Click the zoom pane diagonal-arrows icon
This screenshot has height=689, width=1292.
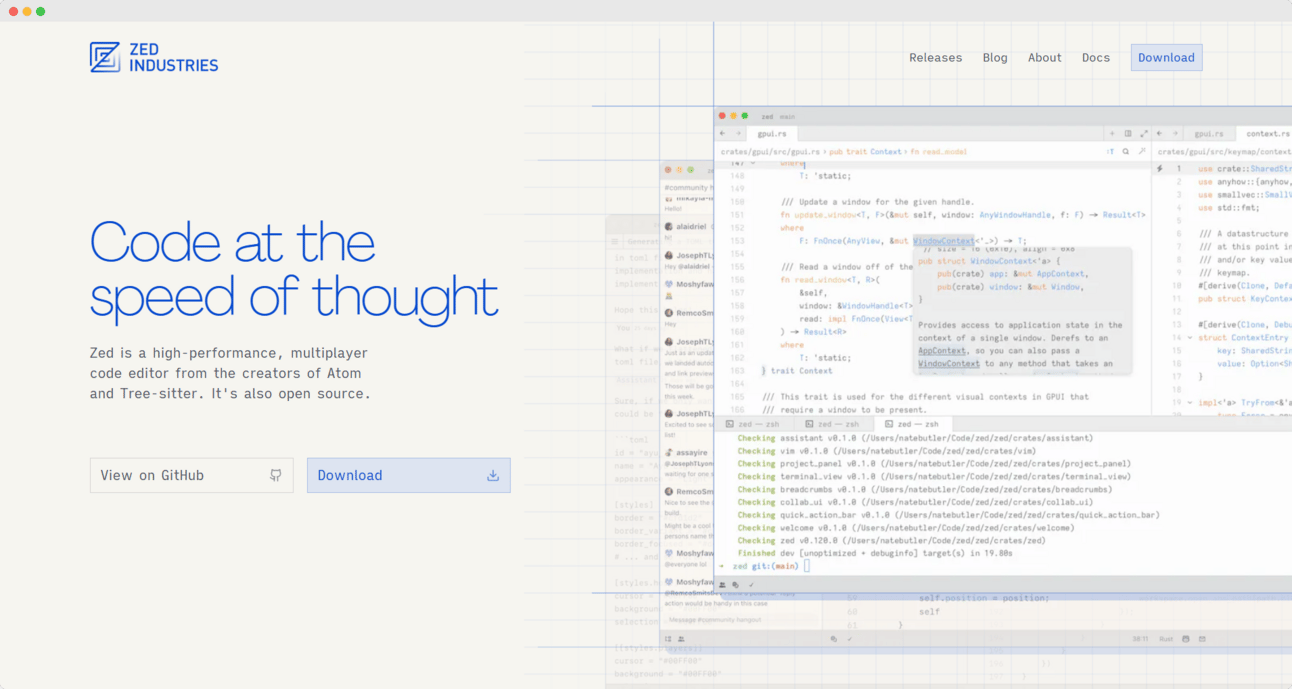(x=1144, y=134)
